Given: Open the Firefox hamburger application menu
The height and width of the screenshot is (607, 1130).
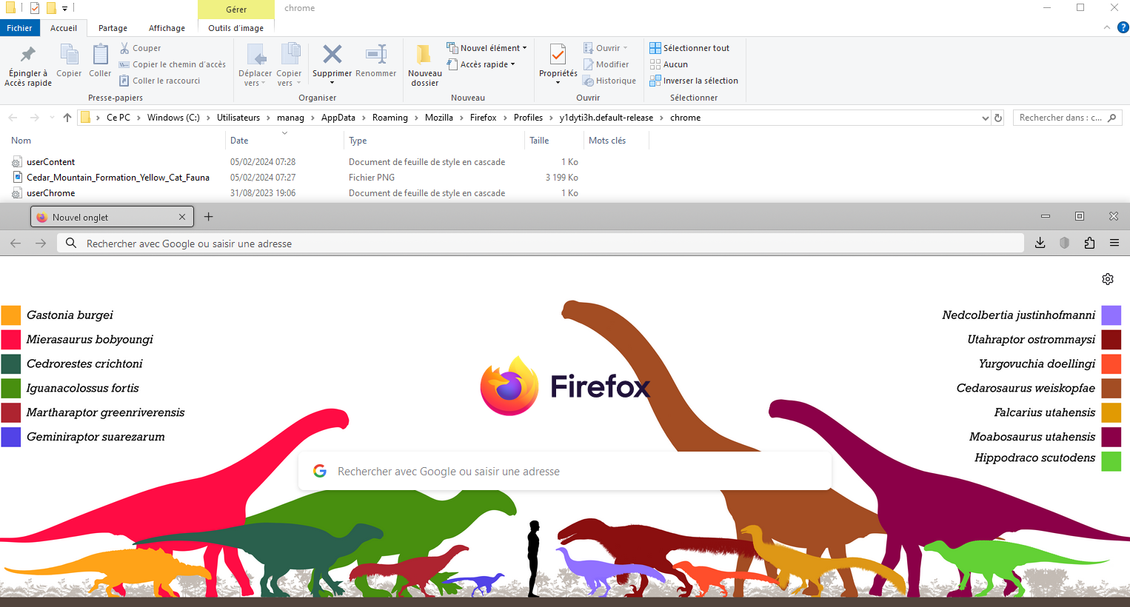Looking at the screenshot, I should tap(1114, 243).
